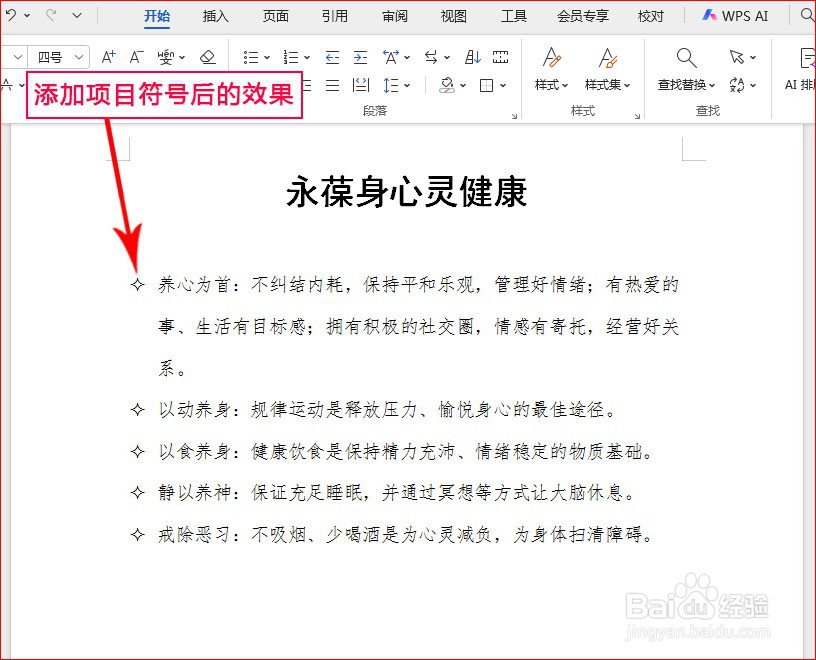
Task: Click the undo arrow
Action: pyautogui.click(x=10, y=15)
